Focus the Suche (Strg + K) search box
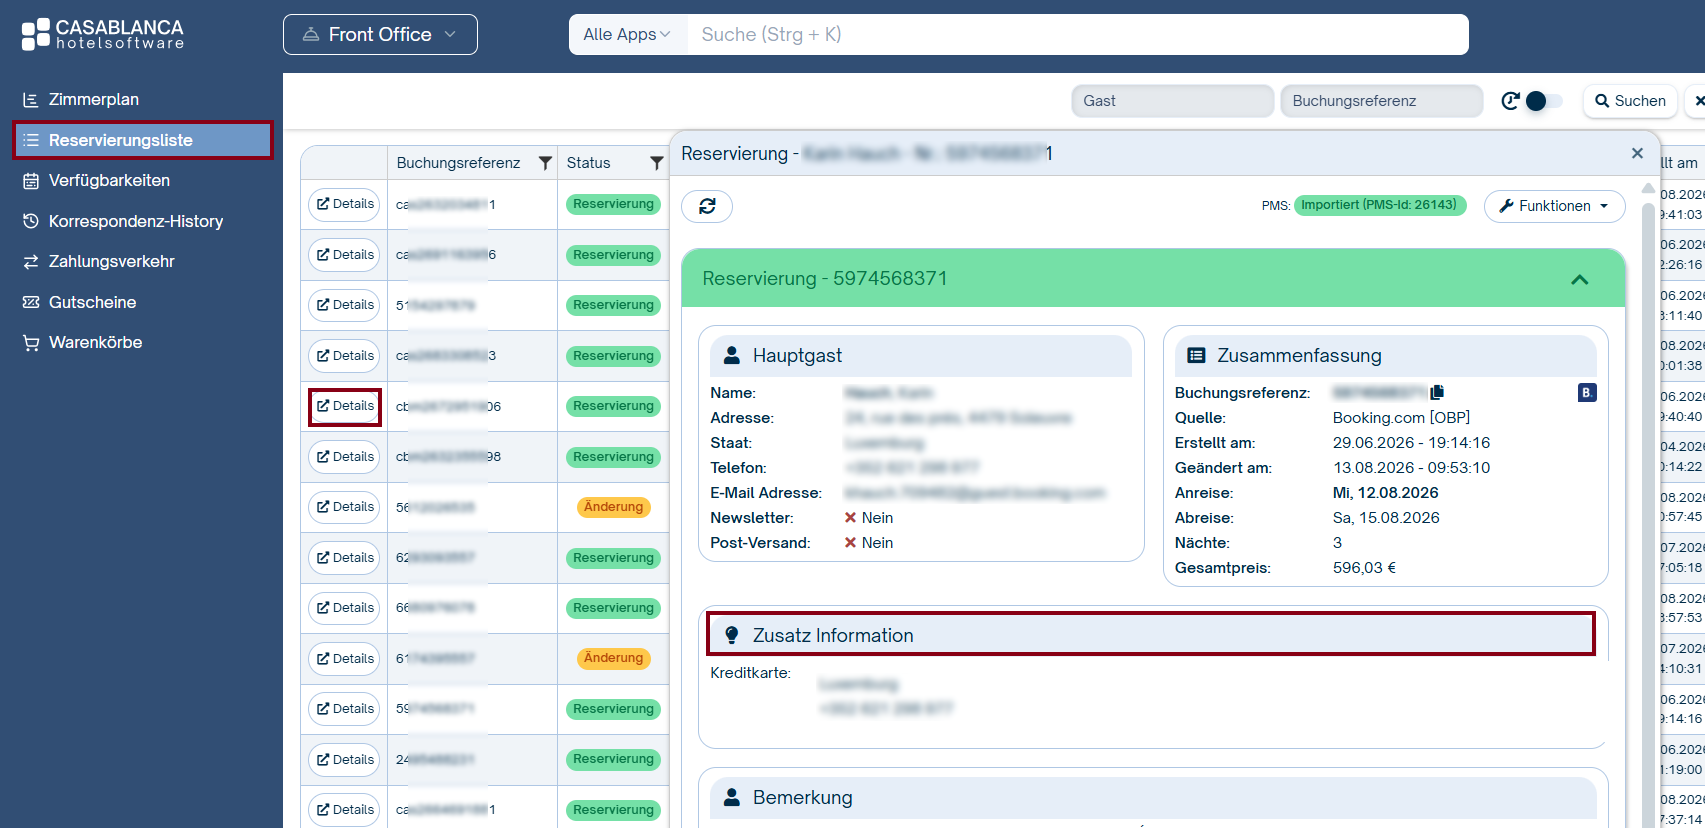This screenshot has height=828, width=1705. click(1078, 35)
